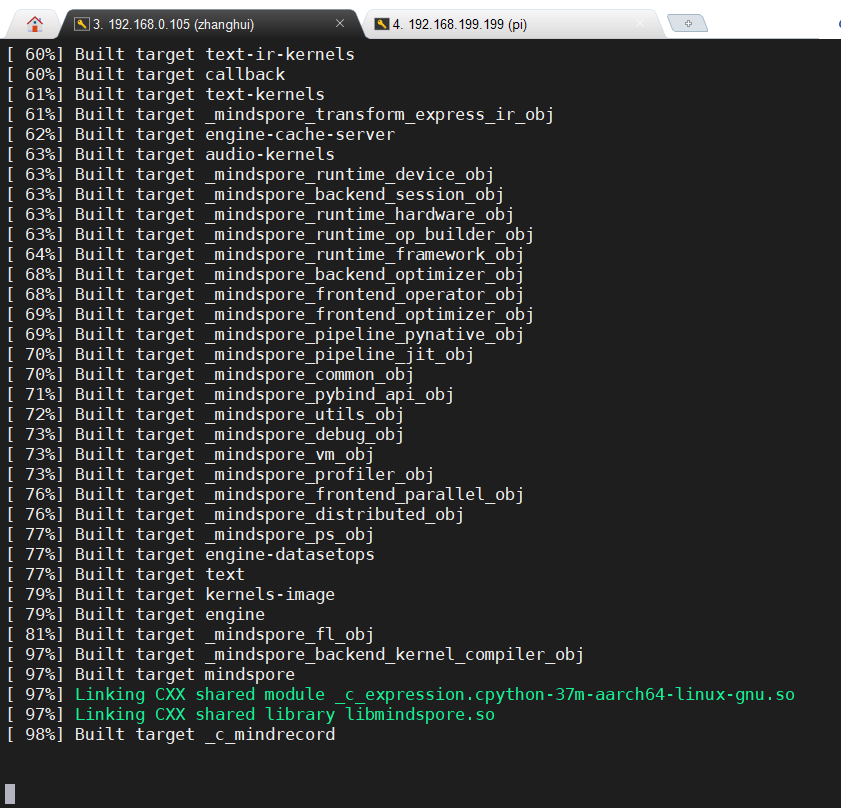Click the wrench icon on pi tab
841x808 pixels.
(381, 24)
